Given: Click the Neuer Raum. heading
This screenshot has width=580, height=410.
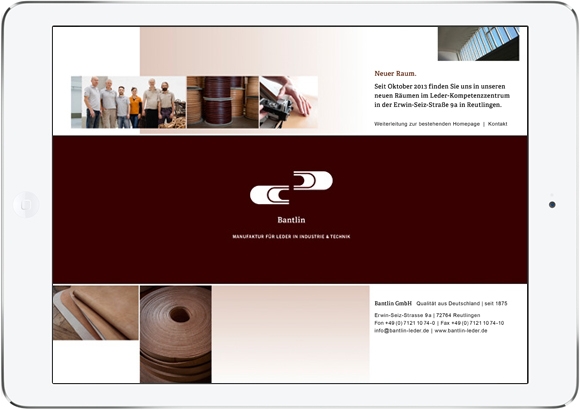Looking at the screenshot, I should click(x=395, y=74).
